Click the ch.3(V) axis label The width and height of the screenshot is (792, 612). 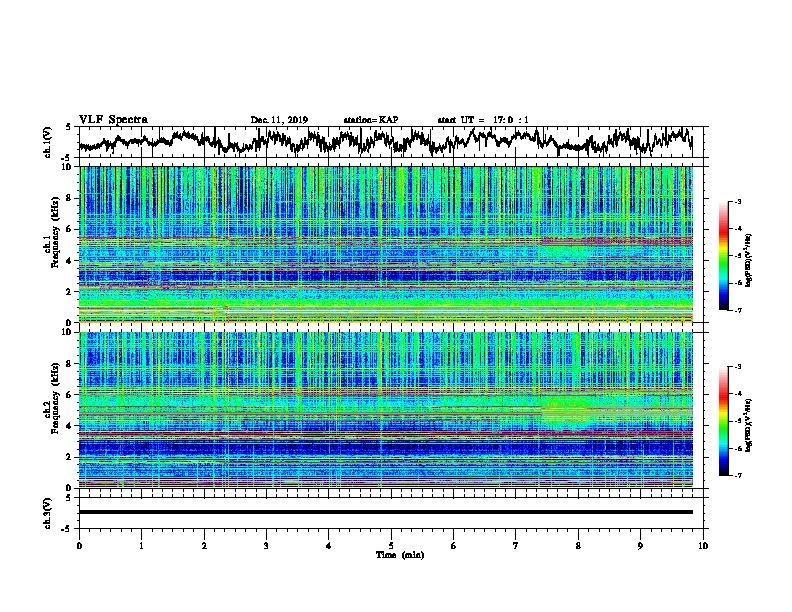tap(48, 513)
